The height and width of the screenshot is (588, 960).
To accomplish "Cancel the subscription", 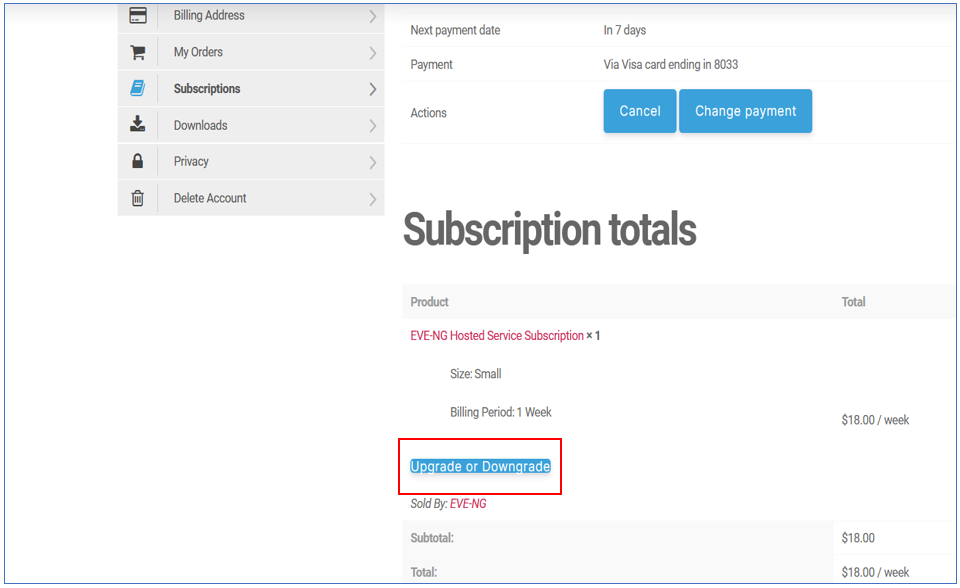I will (x=640, y=111).
